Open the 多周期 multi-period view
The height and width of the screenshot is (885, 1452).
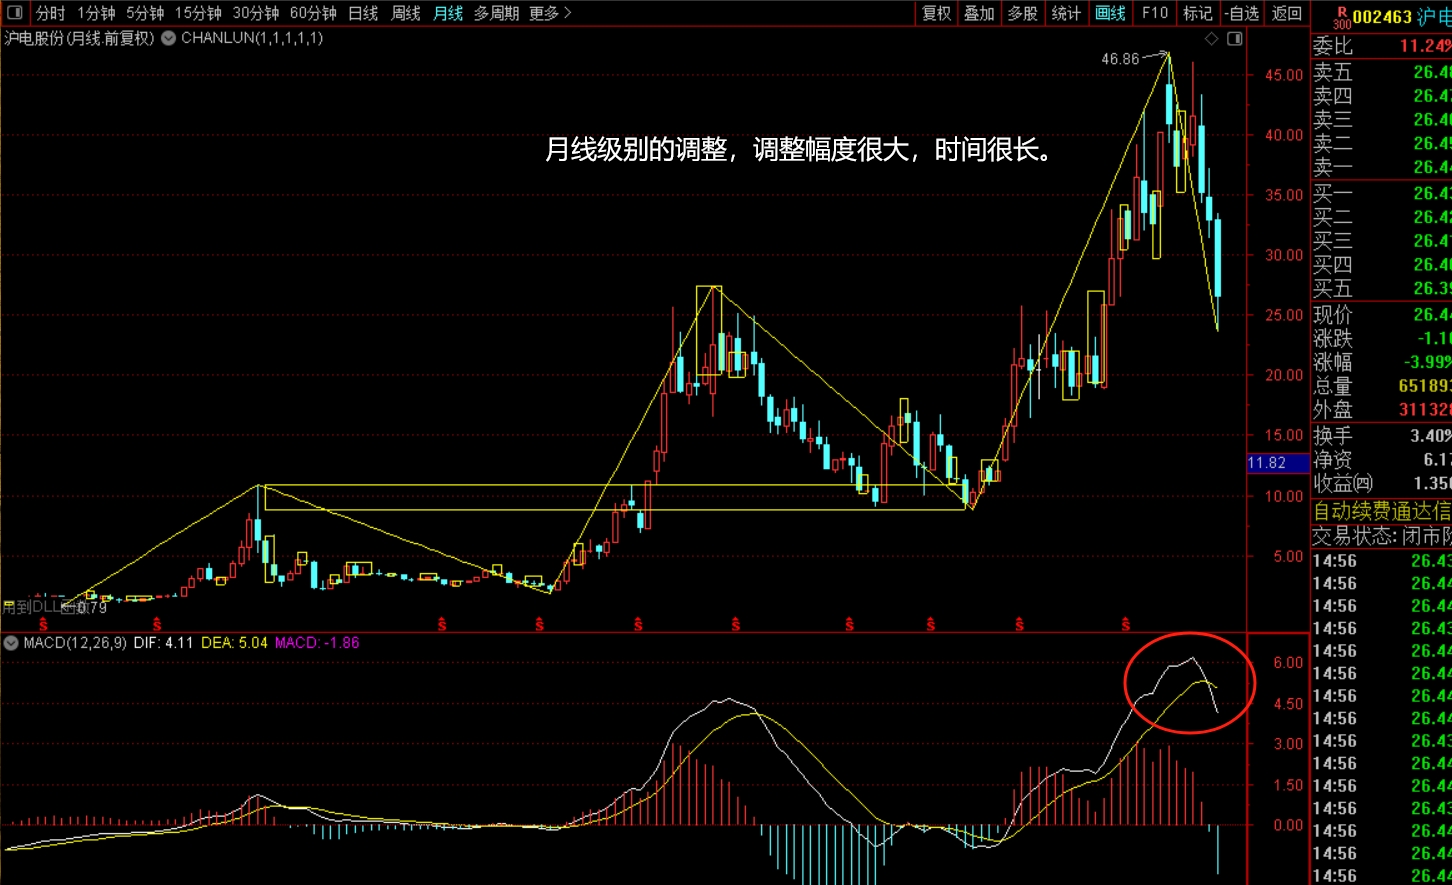coord(496,13)
